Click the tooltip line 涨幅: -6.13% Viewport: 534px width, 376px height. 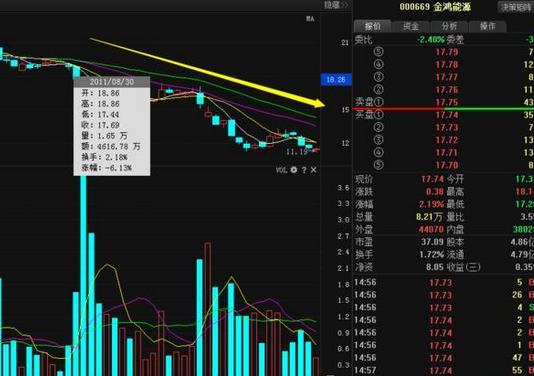pos(106,168)
